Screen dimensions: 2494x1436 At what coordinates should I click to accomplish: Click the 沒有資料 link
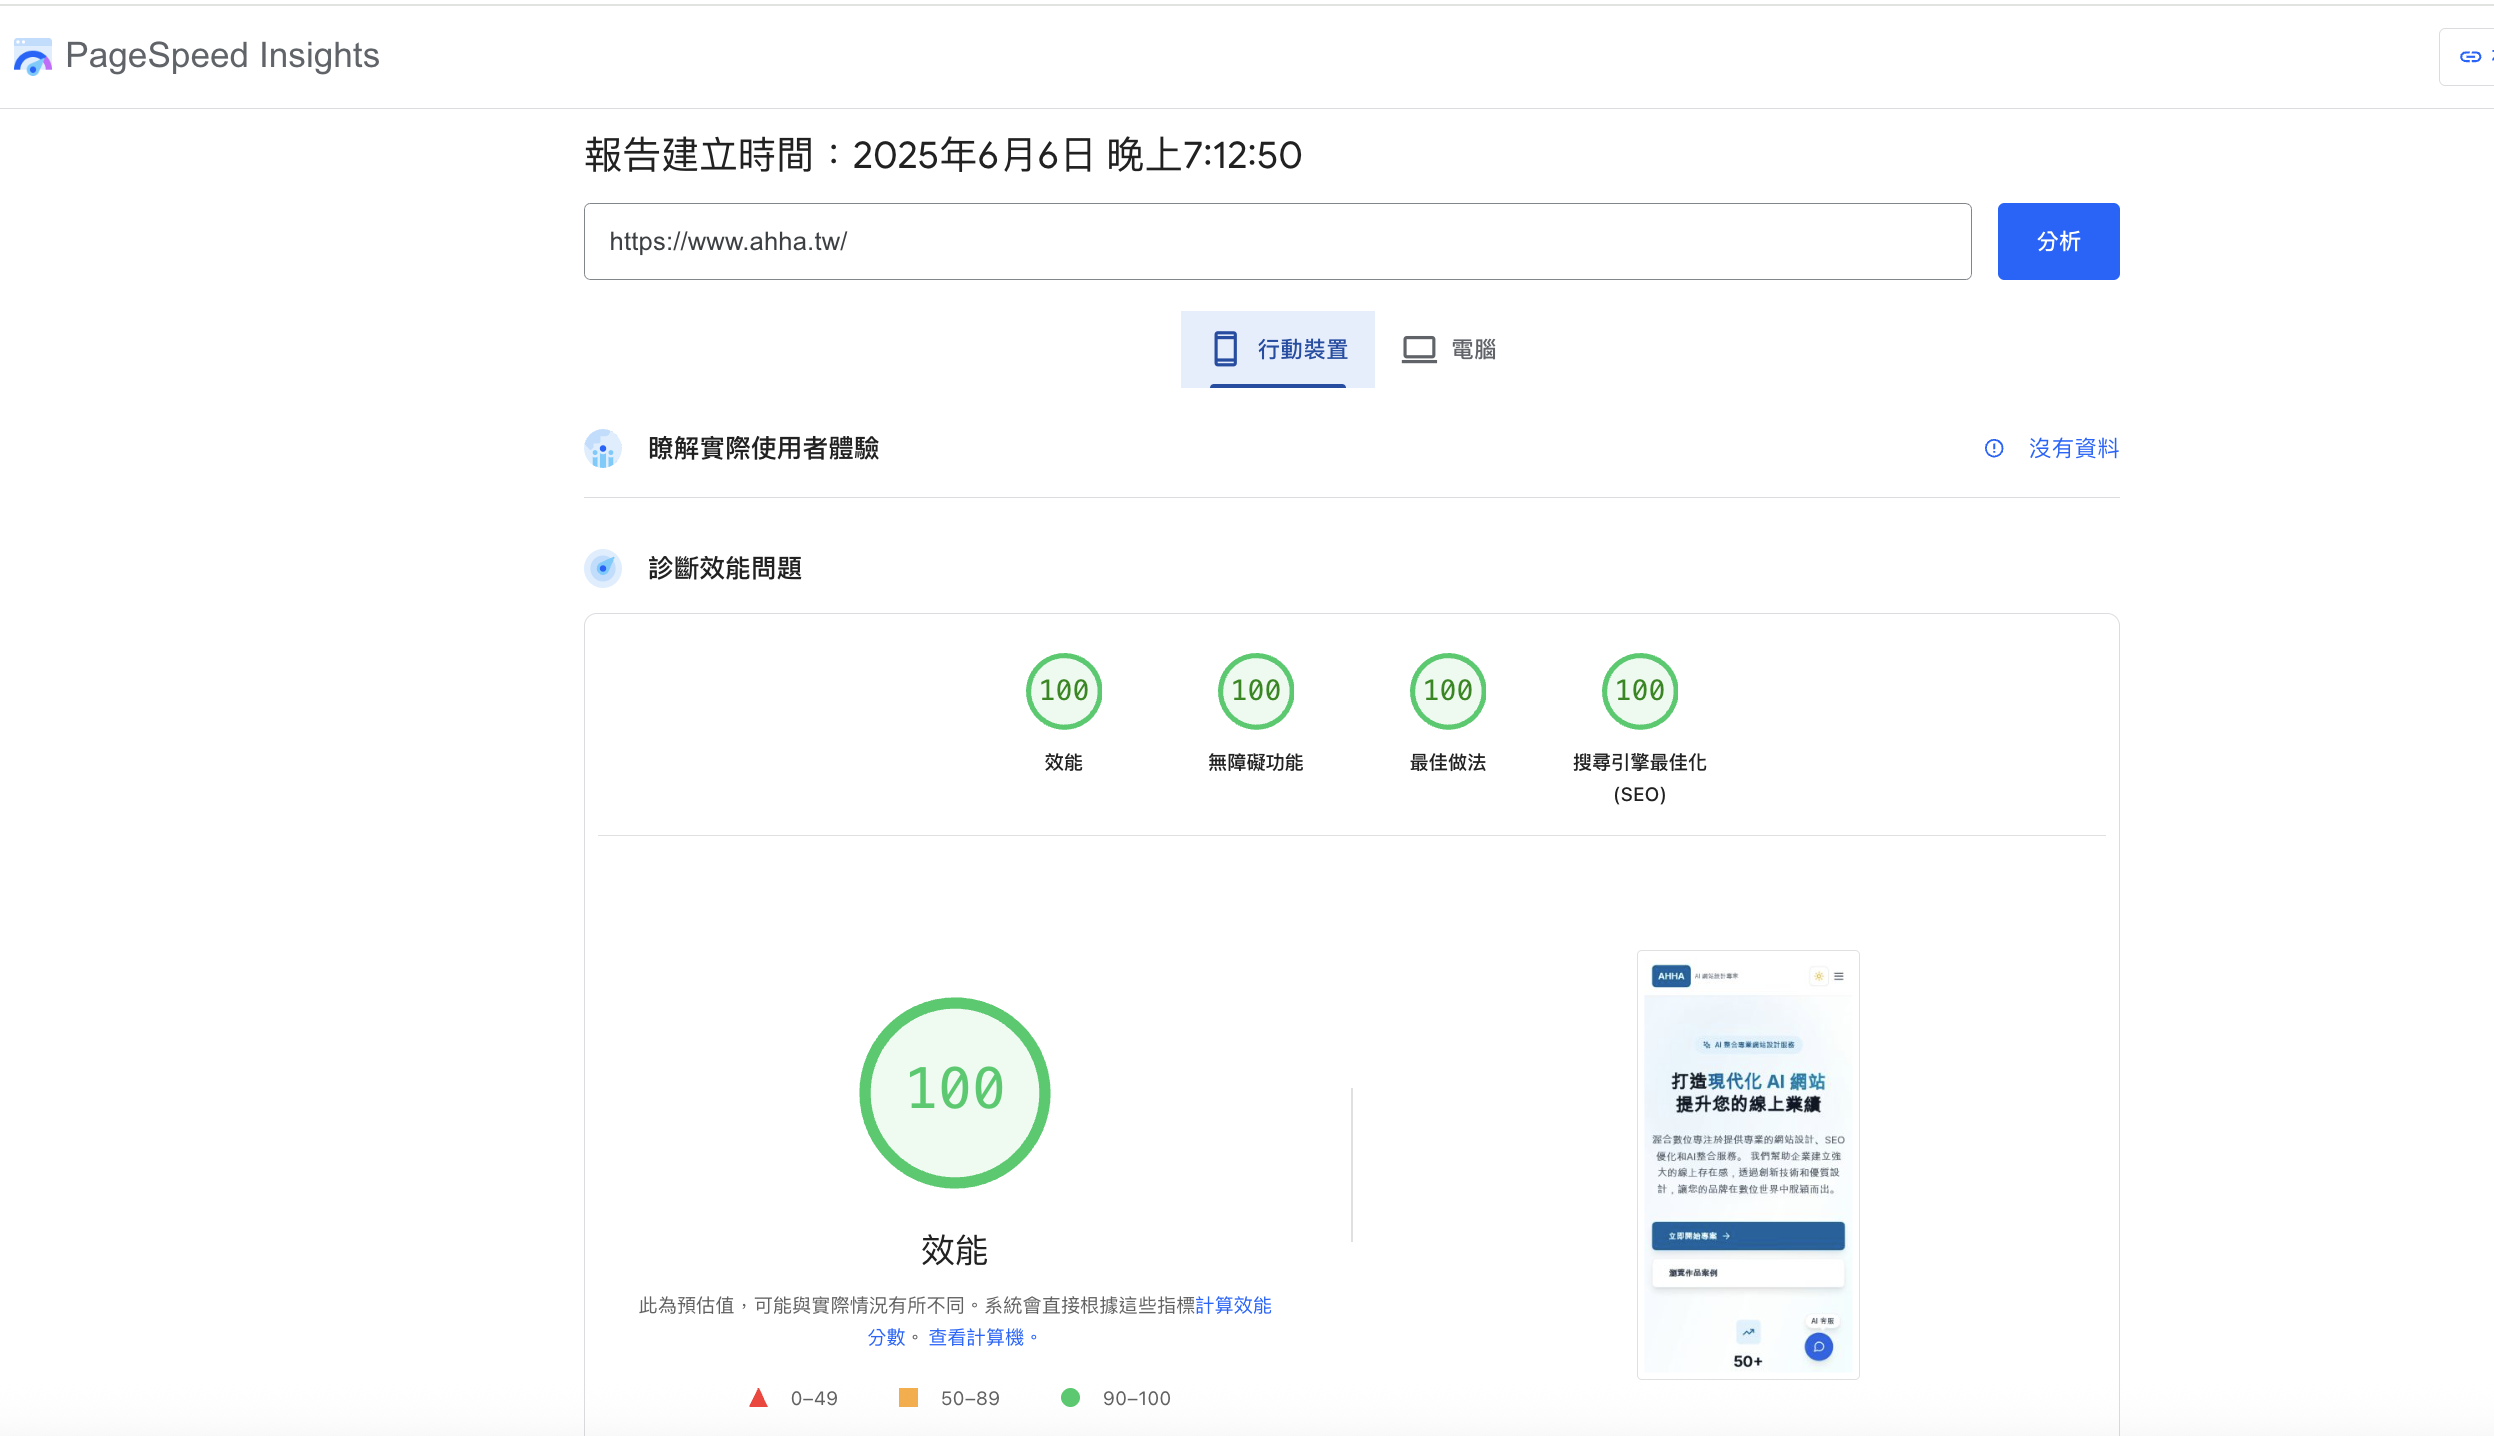click(2073, 449)
